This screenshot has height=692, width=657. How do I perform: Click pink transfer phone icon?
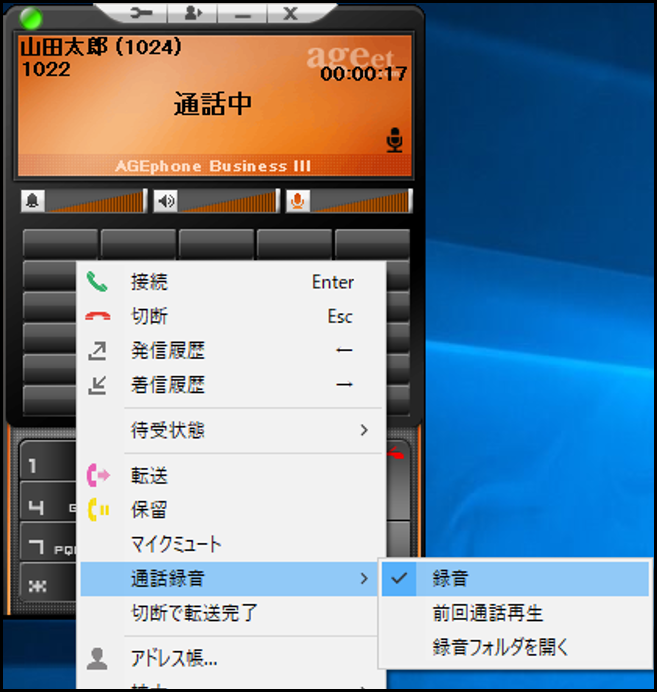pos(98,475)
